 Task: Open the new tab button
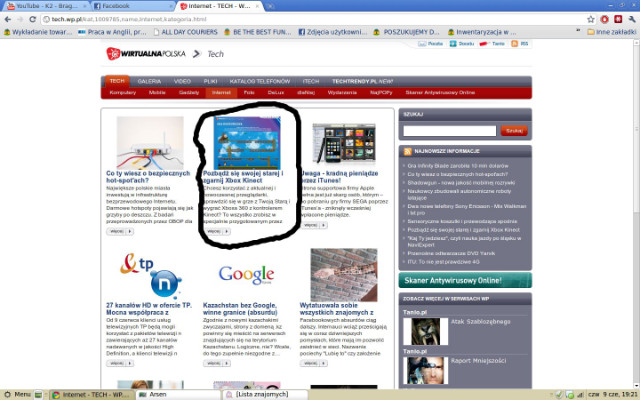click(270, 6)
